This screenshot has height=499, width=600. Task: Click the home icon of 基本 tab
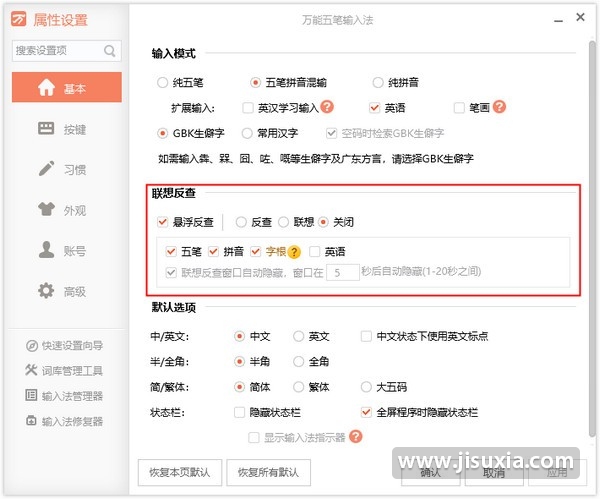point(46,87)
